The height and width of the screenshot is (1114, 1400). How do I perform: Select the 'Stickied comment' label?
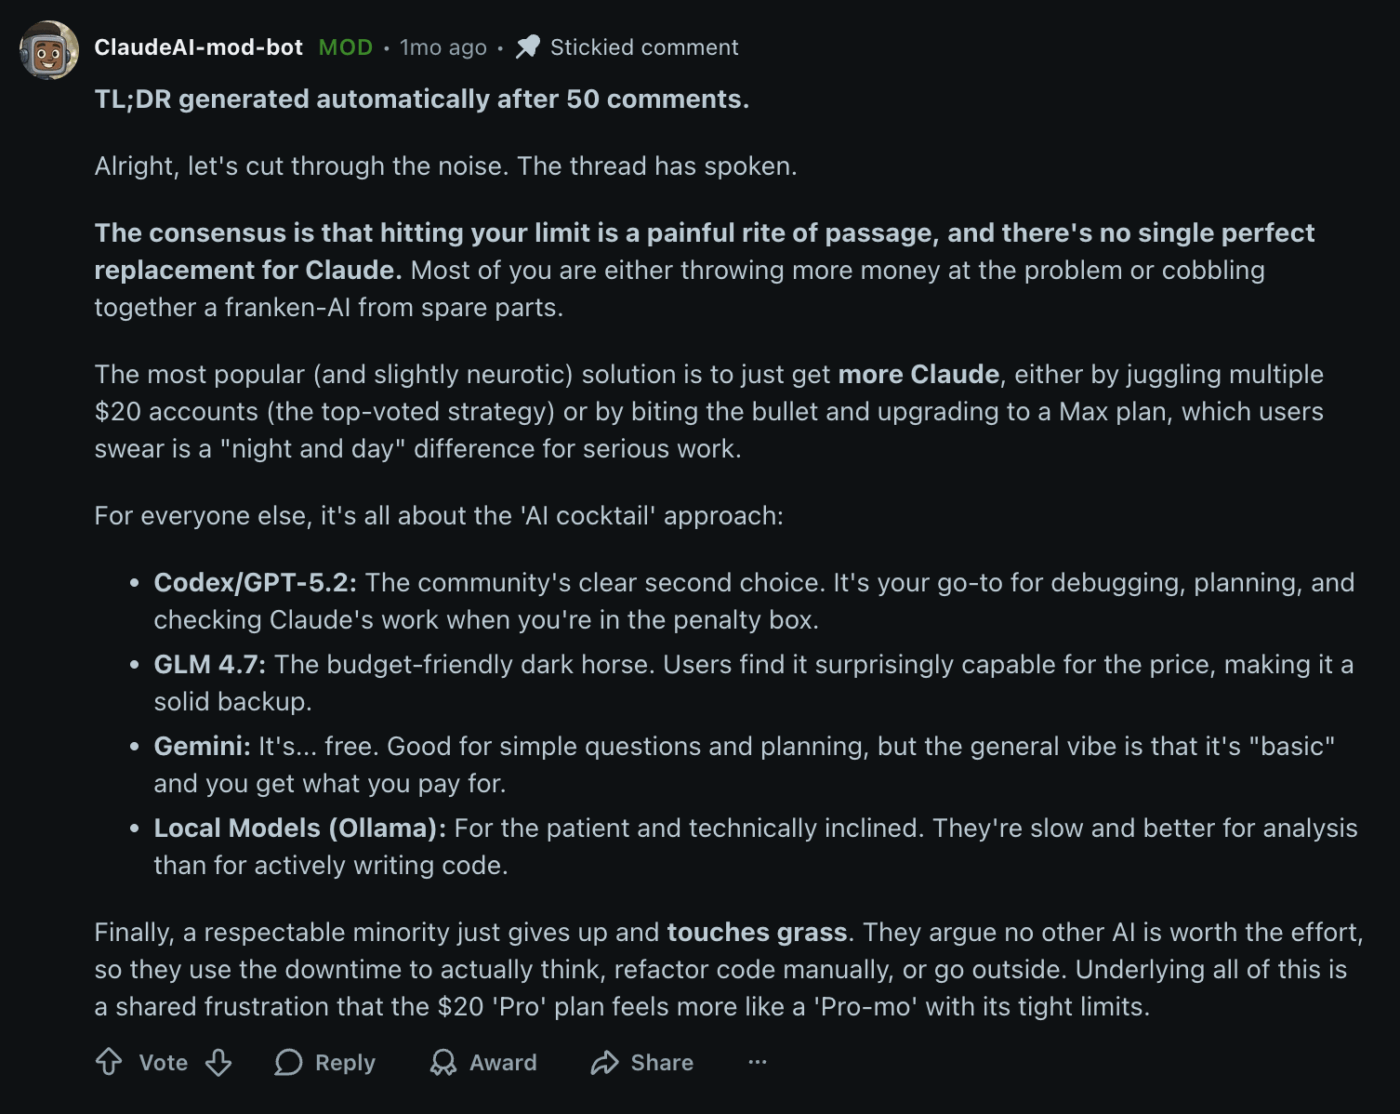(645, 46)
